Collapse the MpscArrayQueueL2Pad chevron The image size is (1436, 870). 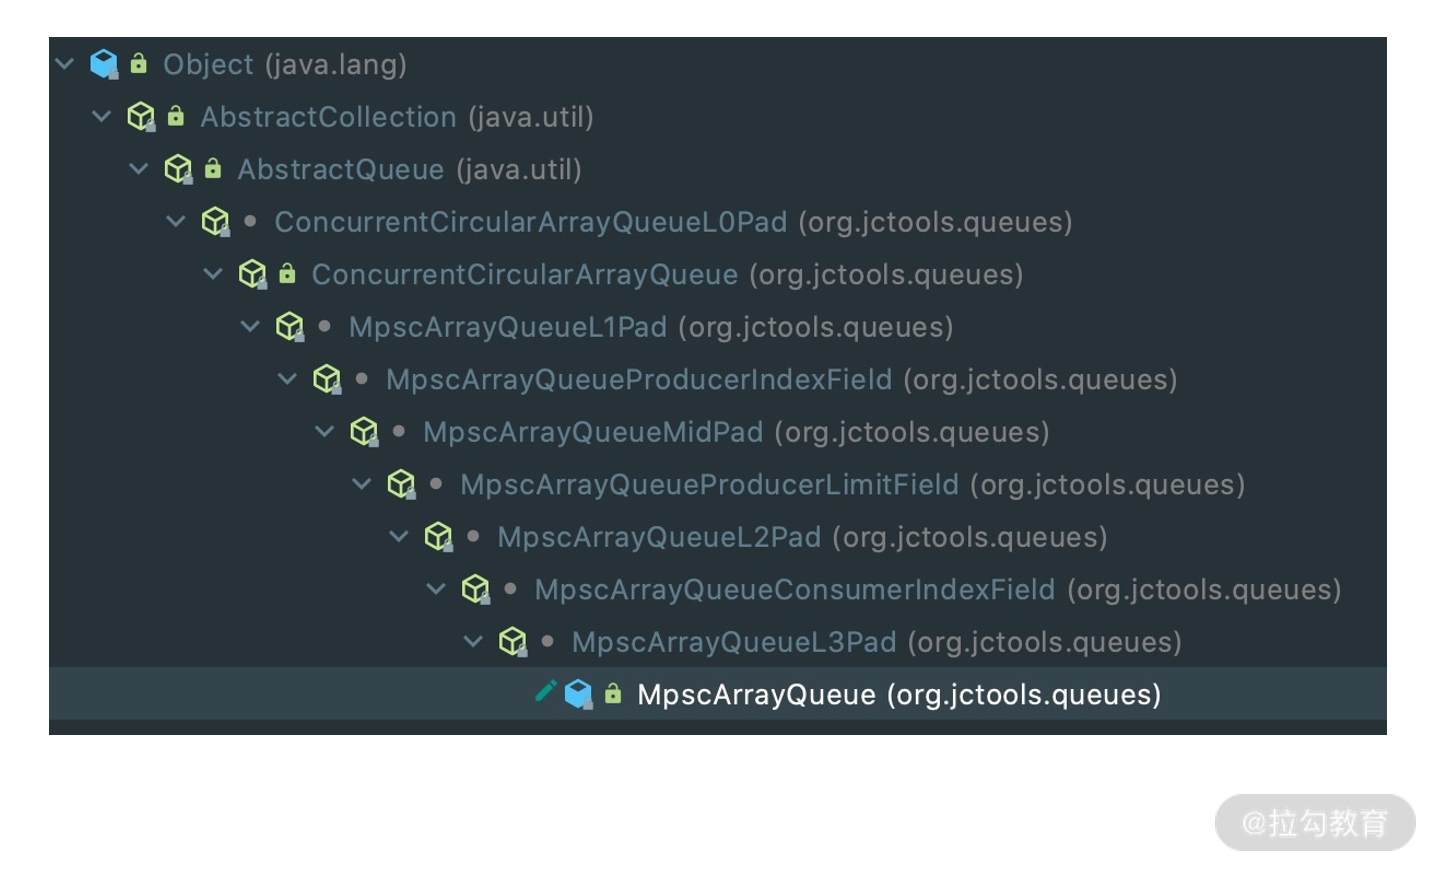pyautogui.click(x=399, y=537)
